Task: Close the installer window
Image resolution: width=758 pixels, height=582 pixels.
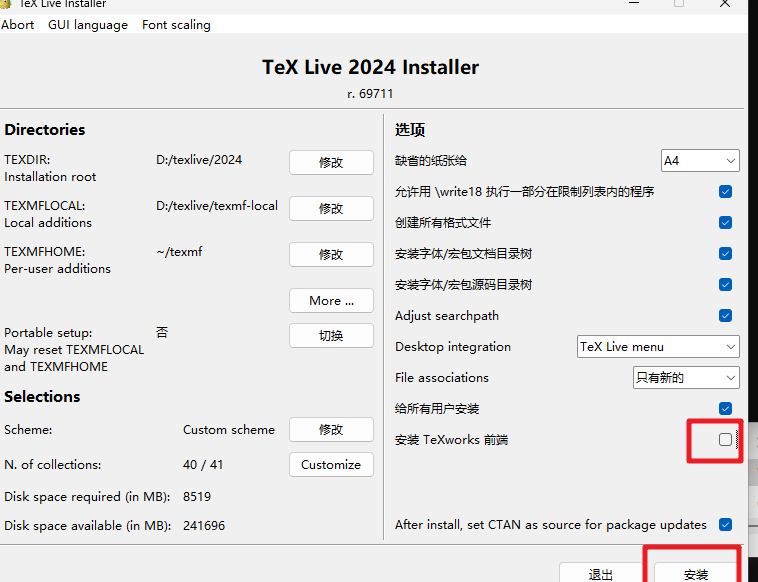Action: [x=725, y=3]
